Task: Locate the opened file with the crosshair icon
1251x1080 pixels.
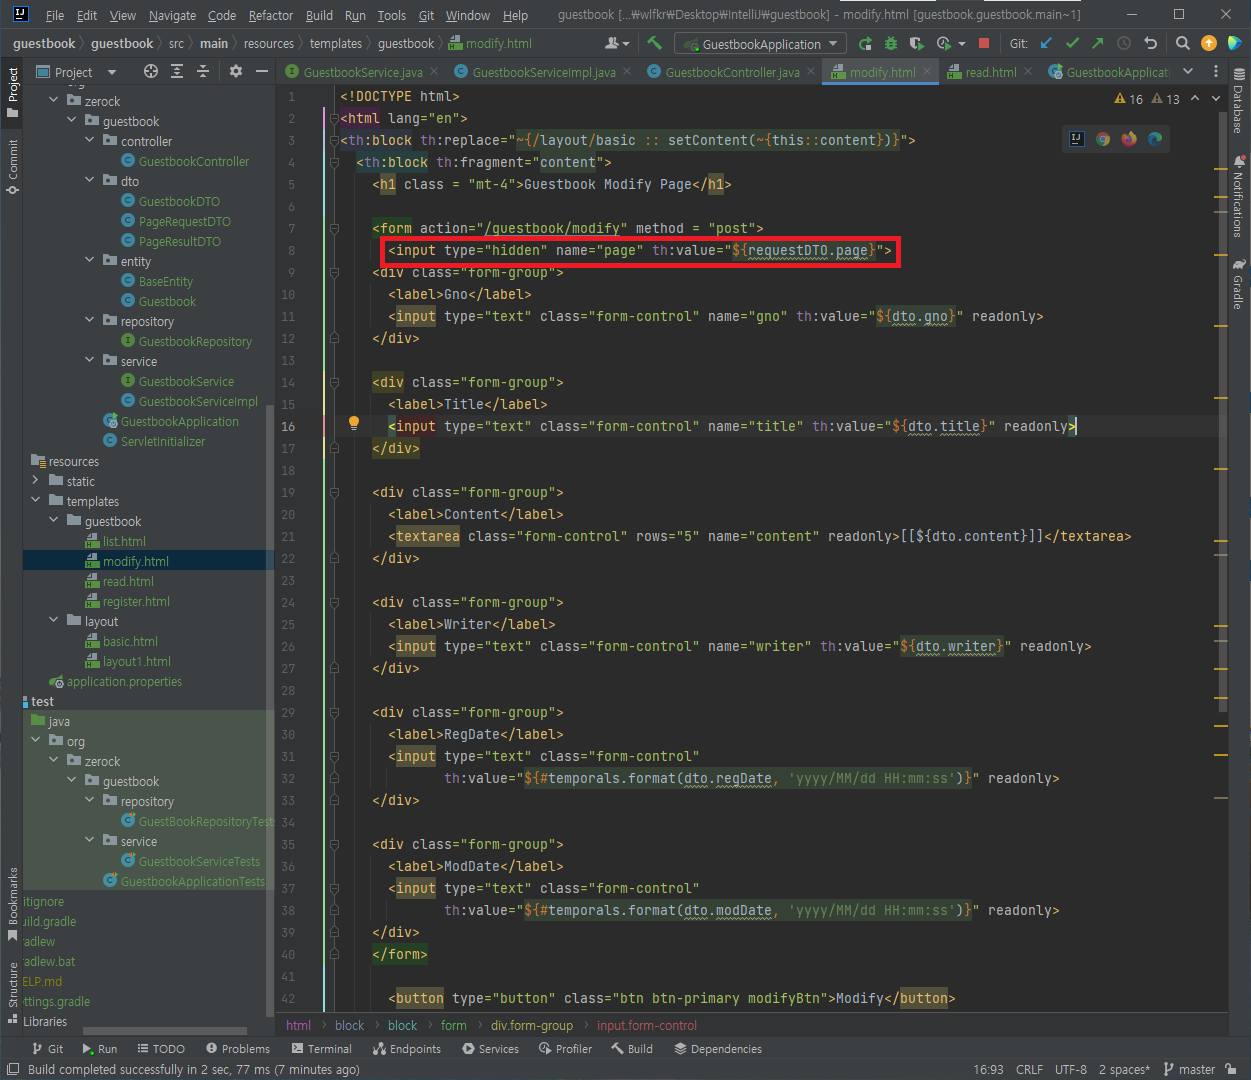Action: pos(151,71)
